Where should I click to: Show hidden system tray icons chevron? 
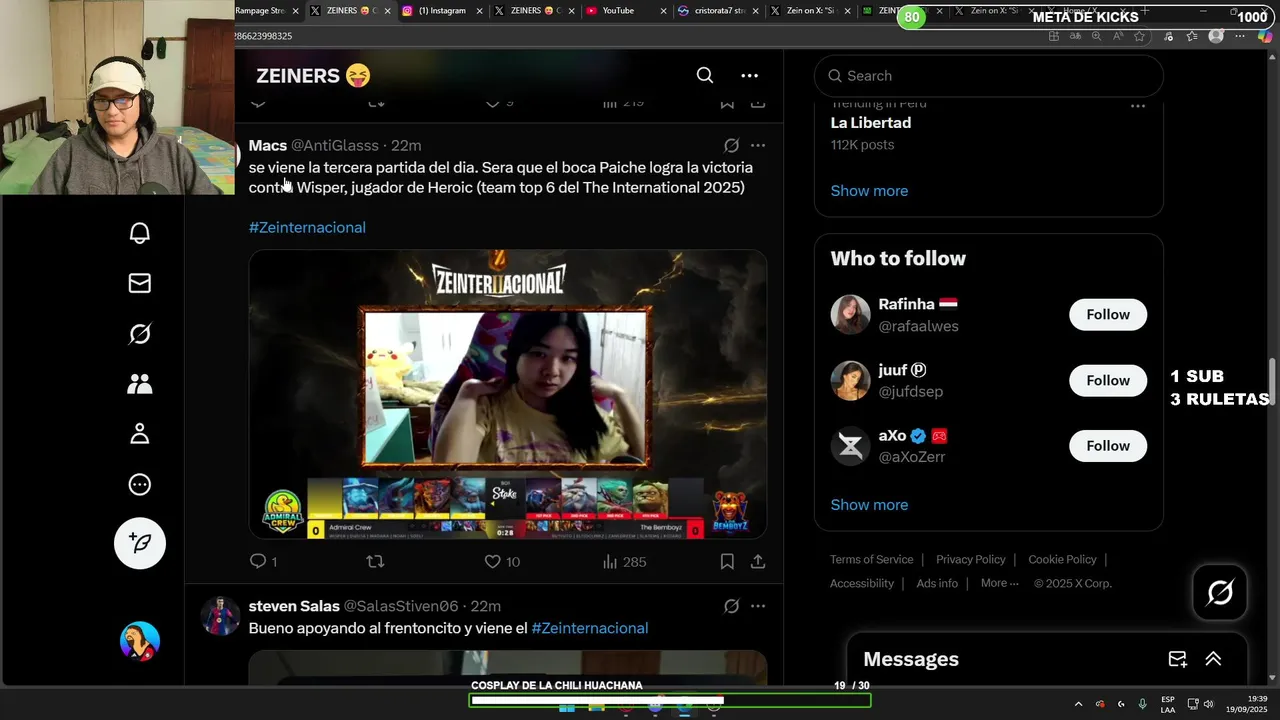pyautogui.click(x=1078, y=704)
